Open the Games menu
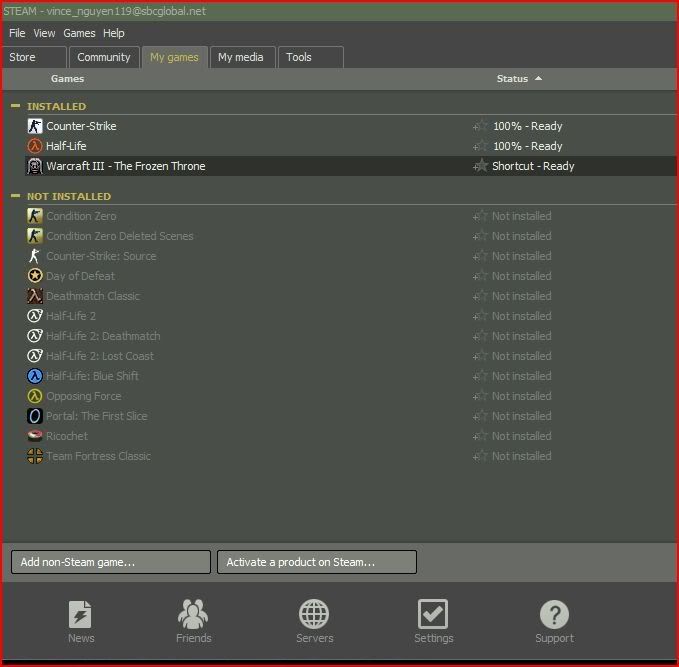 (79, 33)
